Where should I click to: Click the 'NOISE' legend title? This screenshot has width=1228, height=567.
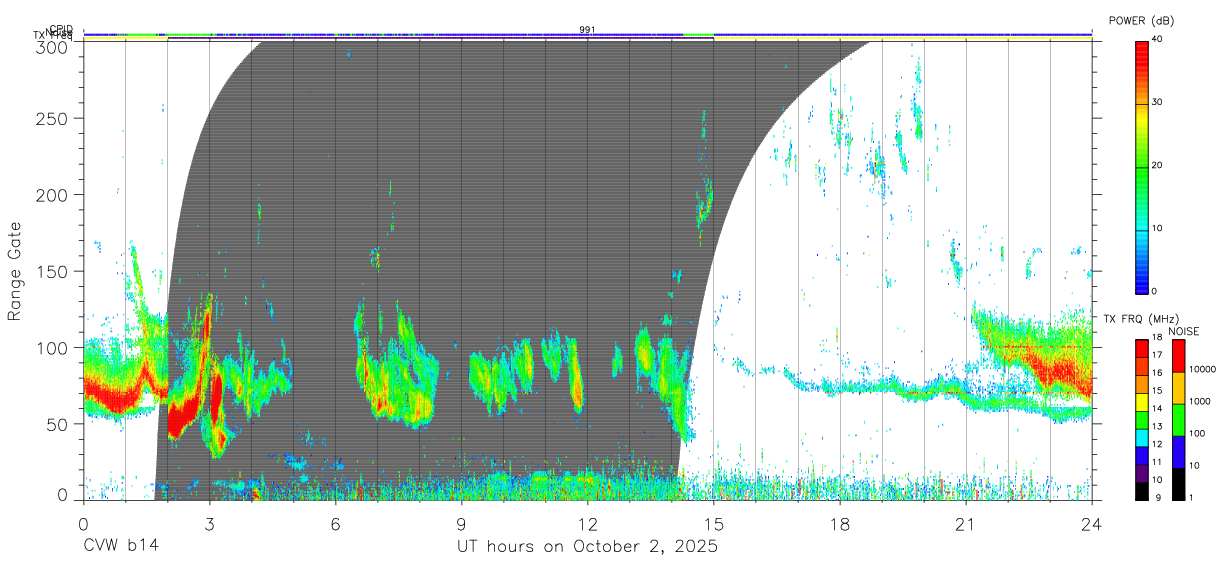[x=1184, y=331]
